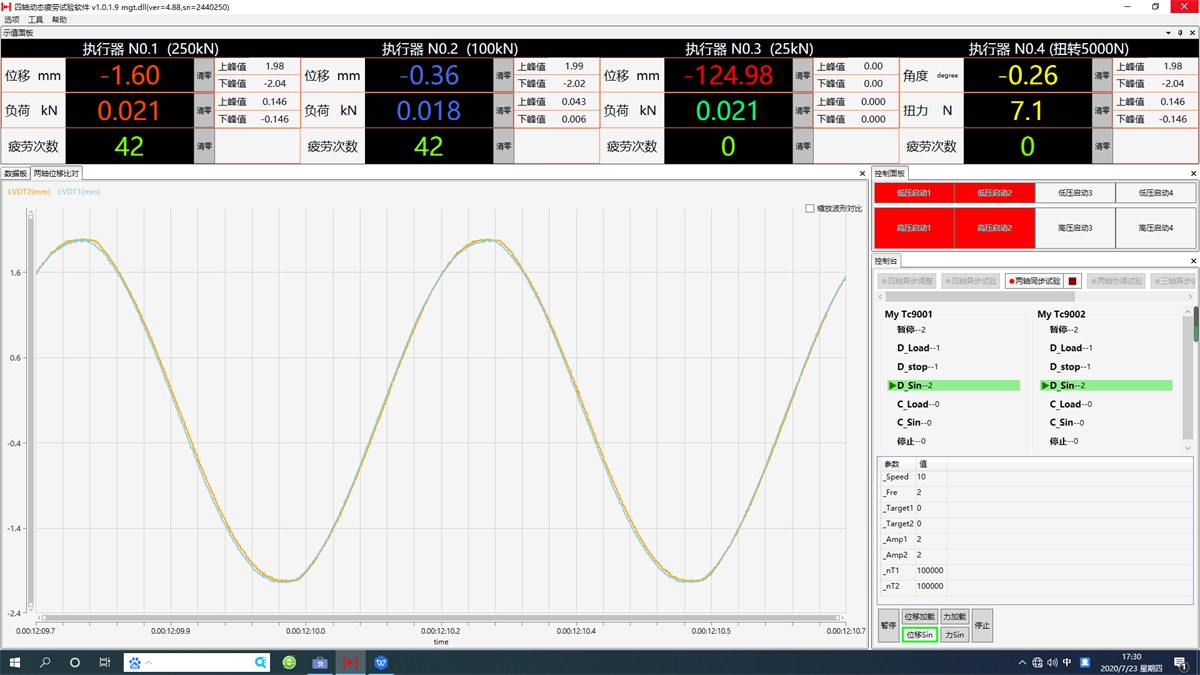
Task: Open Windows Task View on taskbar
Action: (104, 662)
